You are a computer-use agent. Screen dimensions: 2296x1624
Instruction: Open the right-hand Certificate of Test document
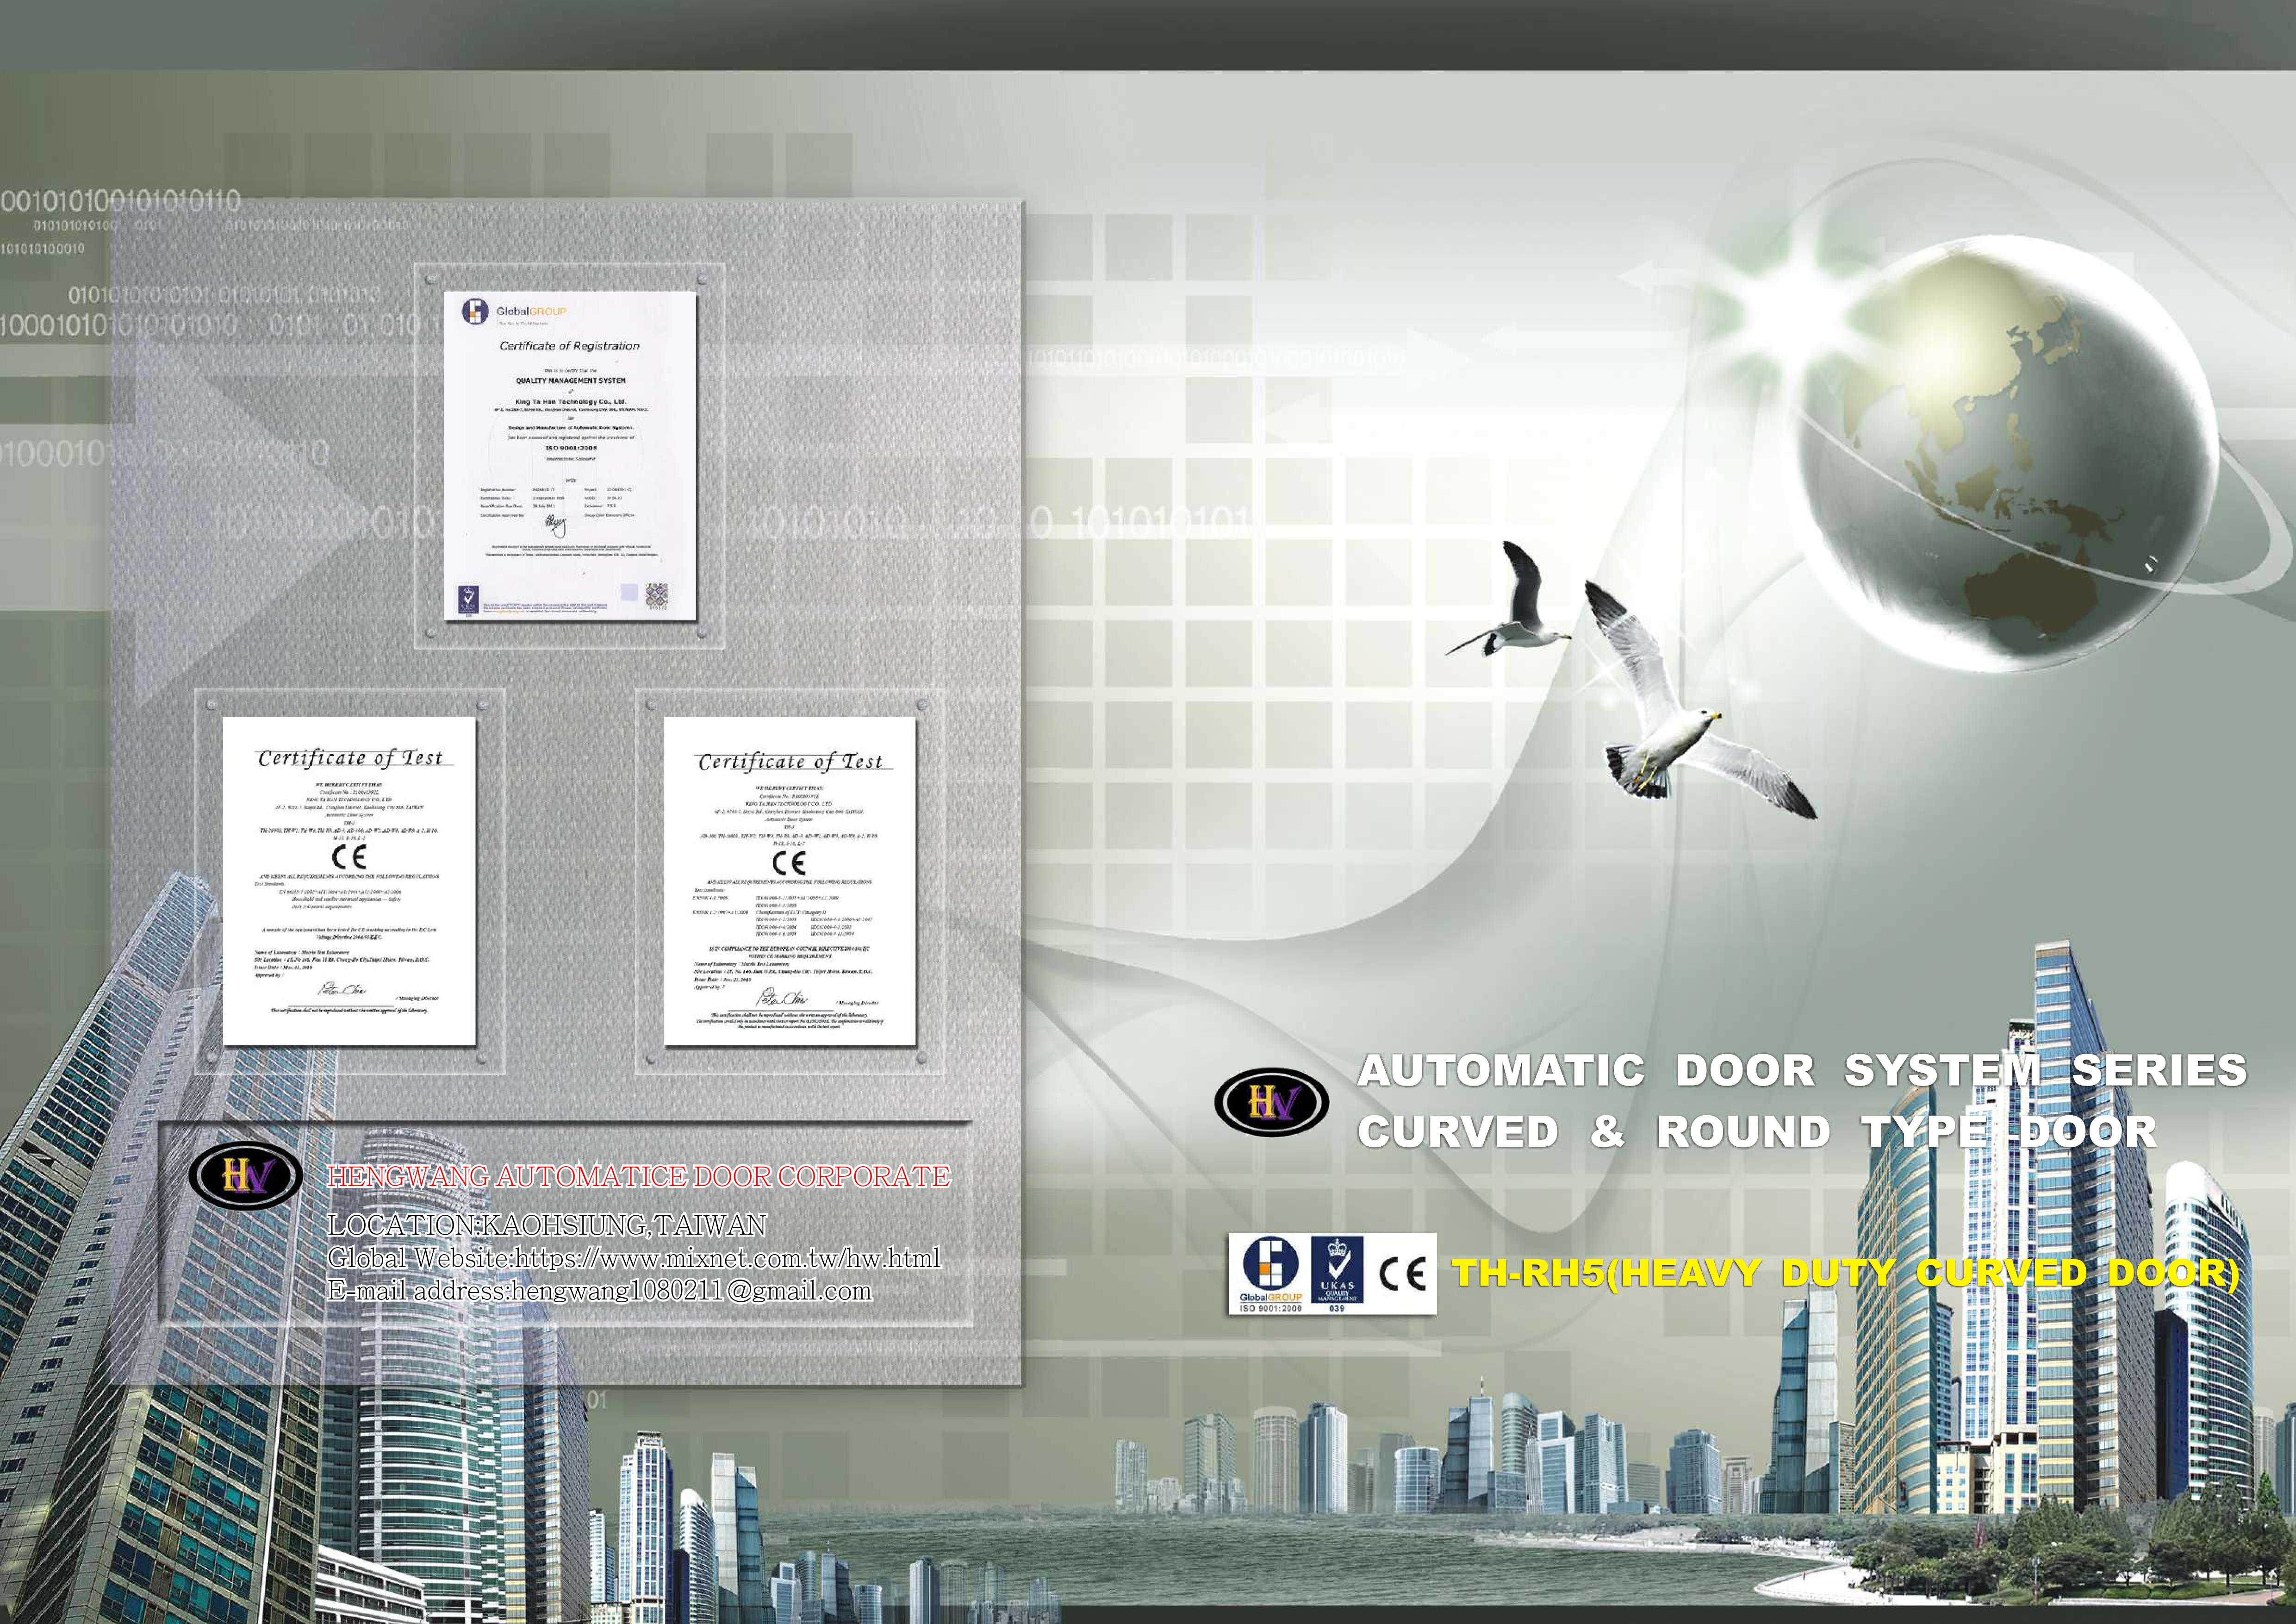790,882
